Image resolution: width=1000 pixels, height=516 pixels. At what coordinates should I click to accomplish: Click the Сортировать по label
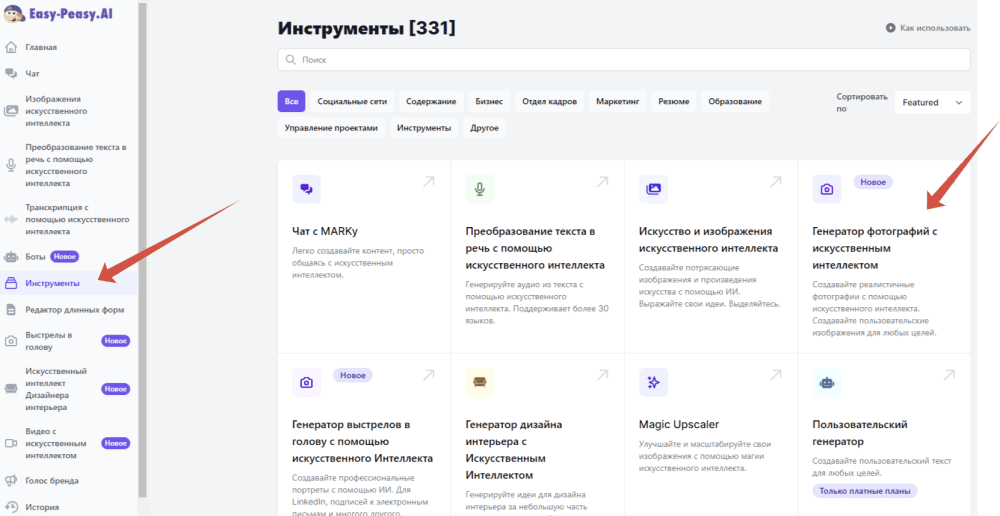(x=862, y=102)
